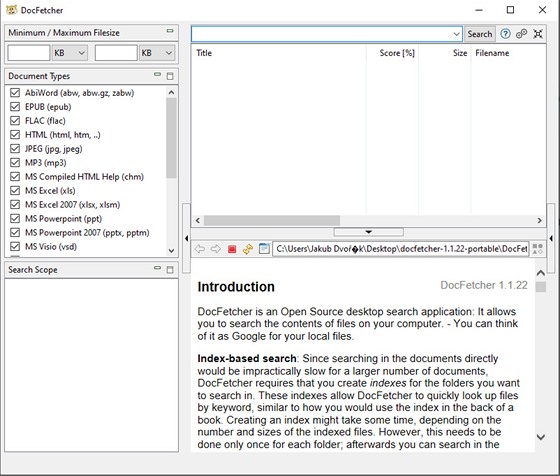Screen dimensions: 560x476
Task: Maximize the Search Scope panel
Action: click(170, 270)
